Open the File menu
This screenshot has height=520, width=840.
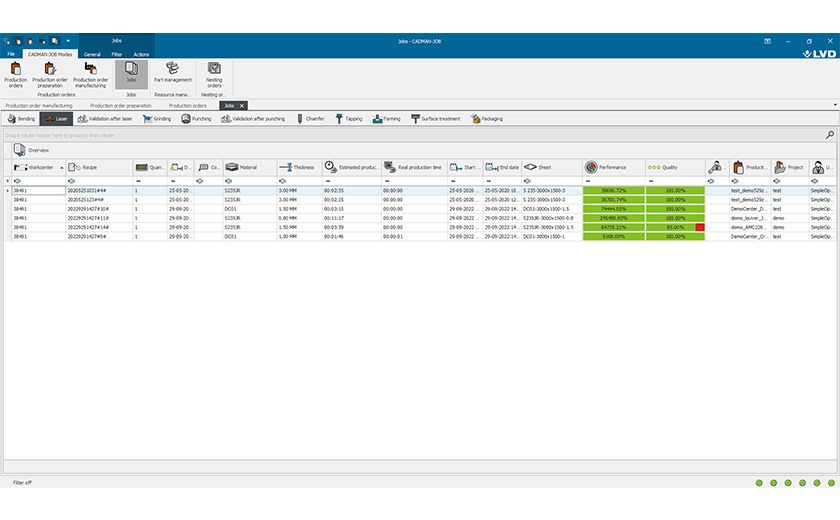(x=11, y=54)
